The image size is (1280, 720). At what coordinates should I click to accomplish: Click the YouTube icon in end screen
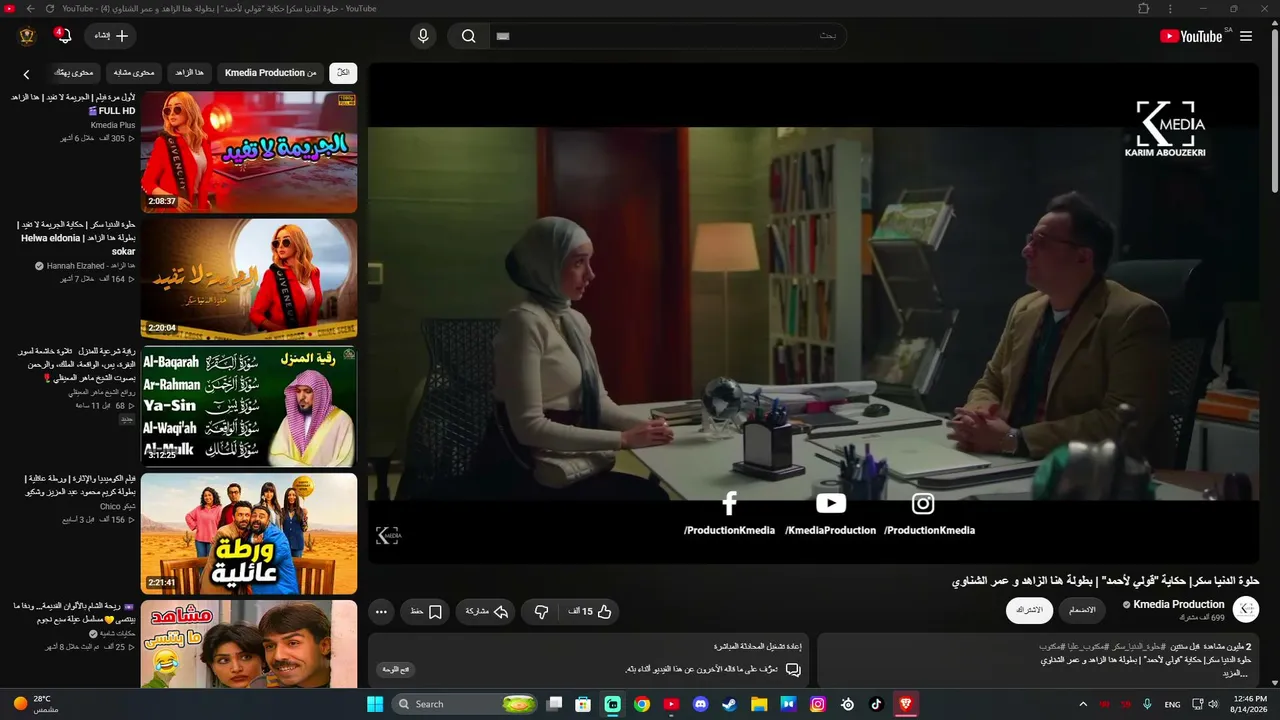point(831,503)
